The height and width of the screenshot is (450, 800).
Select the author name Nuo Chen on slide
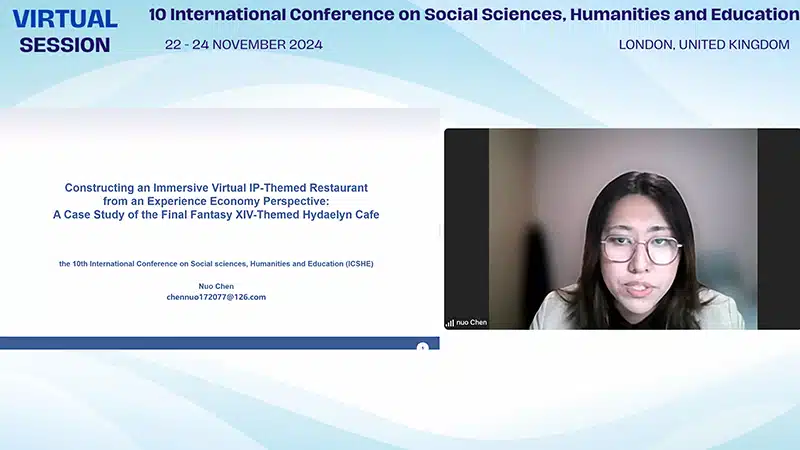click(x=216, y=287)
